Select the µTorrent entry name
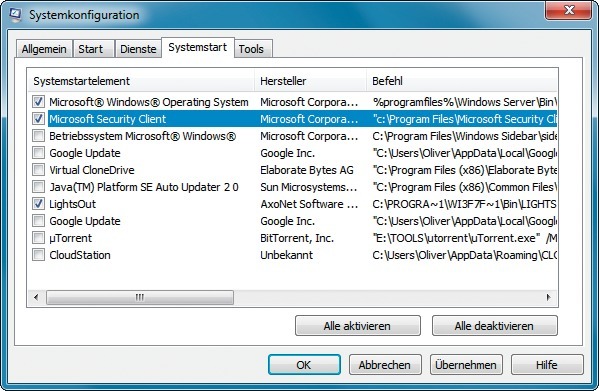This screenshot has height=391, width=599. click(x=71, y=238)
